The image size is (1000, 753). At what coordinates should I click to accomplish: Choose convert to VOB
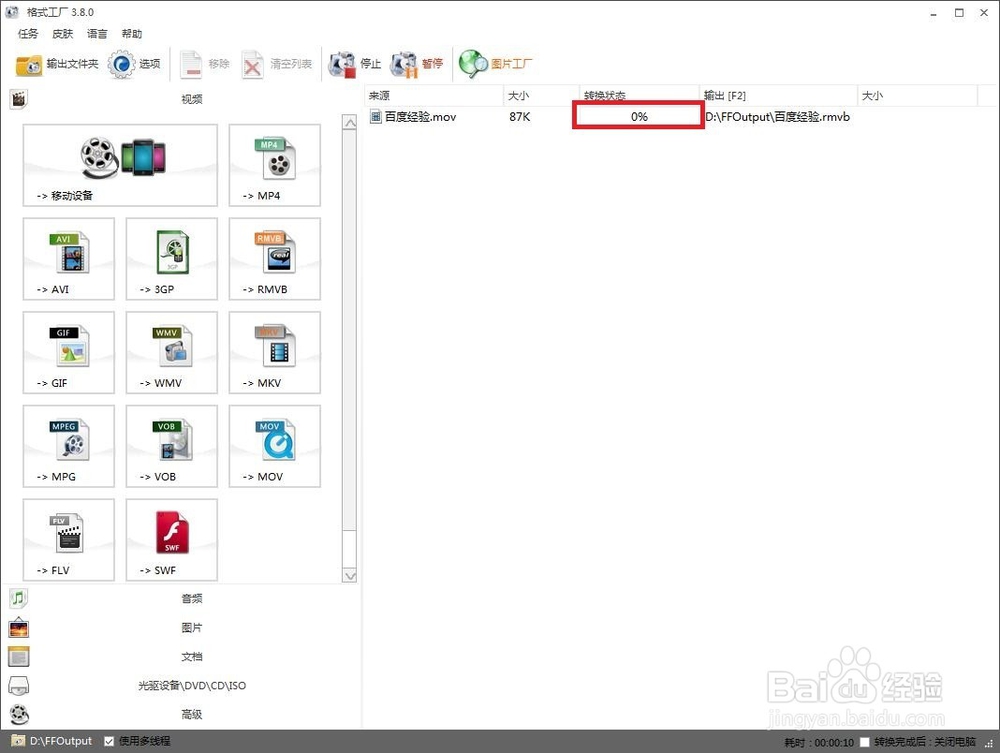(x=172, y=446)
